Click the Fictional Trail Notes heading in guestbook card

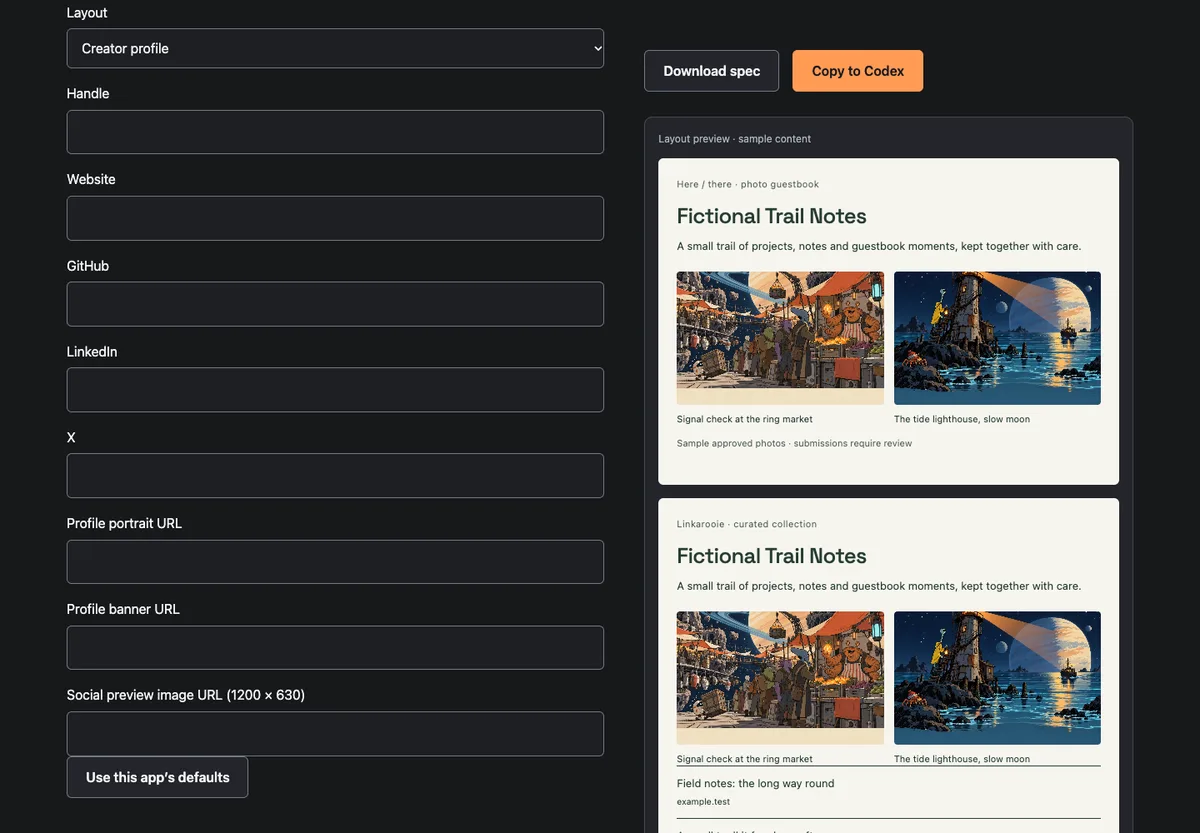click(771, 216)
